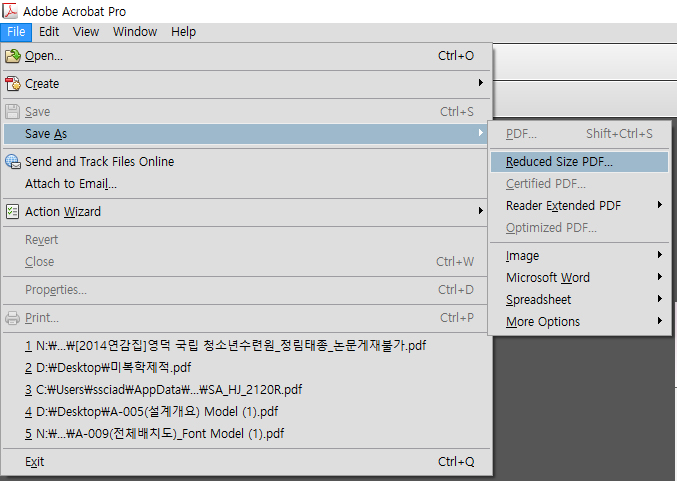
Task: Choose Open... from the File menu
Action: (x=248, y=56)
